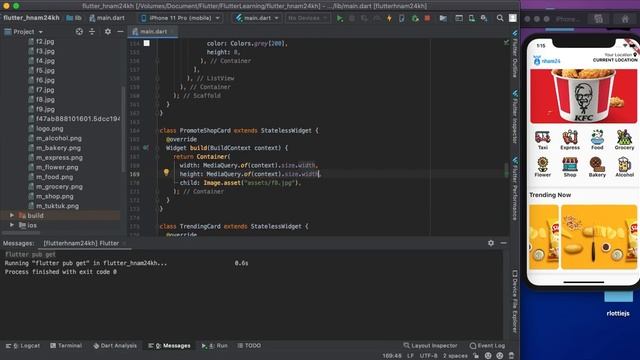Viewport: 640px width, 360px height.
Task: Open the Terminal tool window
Action: [x=66, y=346]
